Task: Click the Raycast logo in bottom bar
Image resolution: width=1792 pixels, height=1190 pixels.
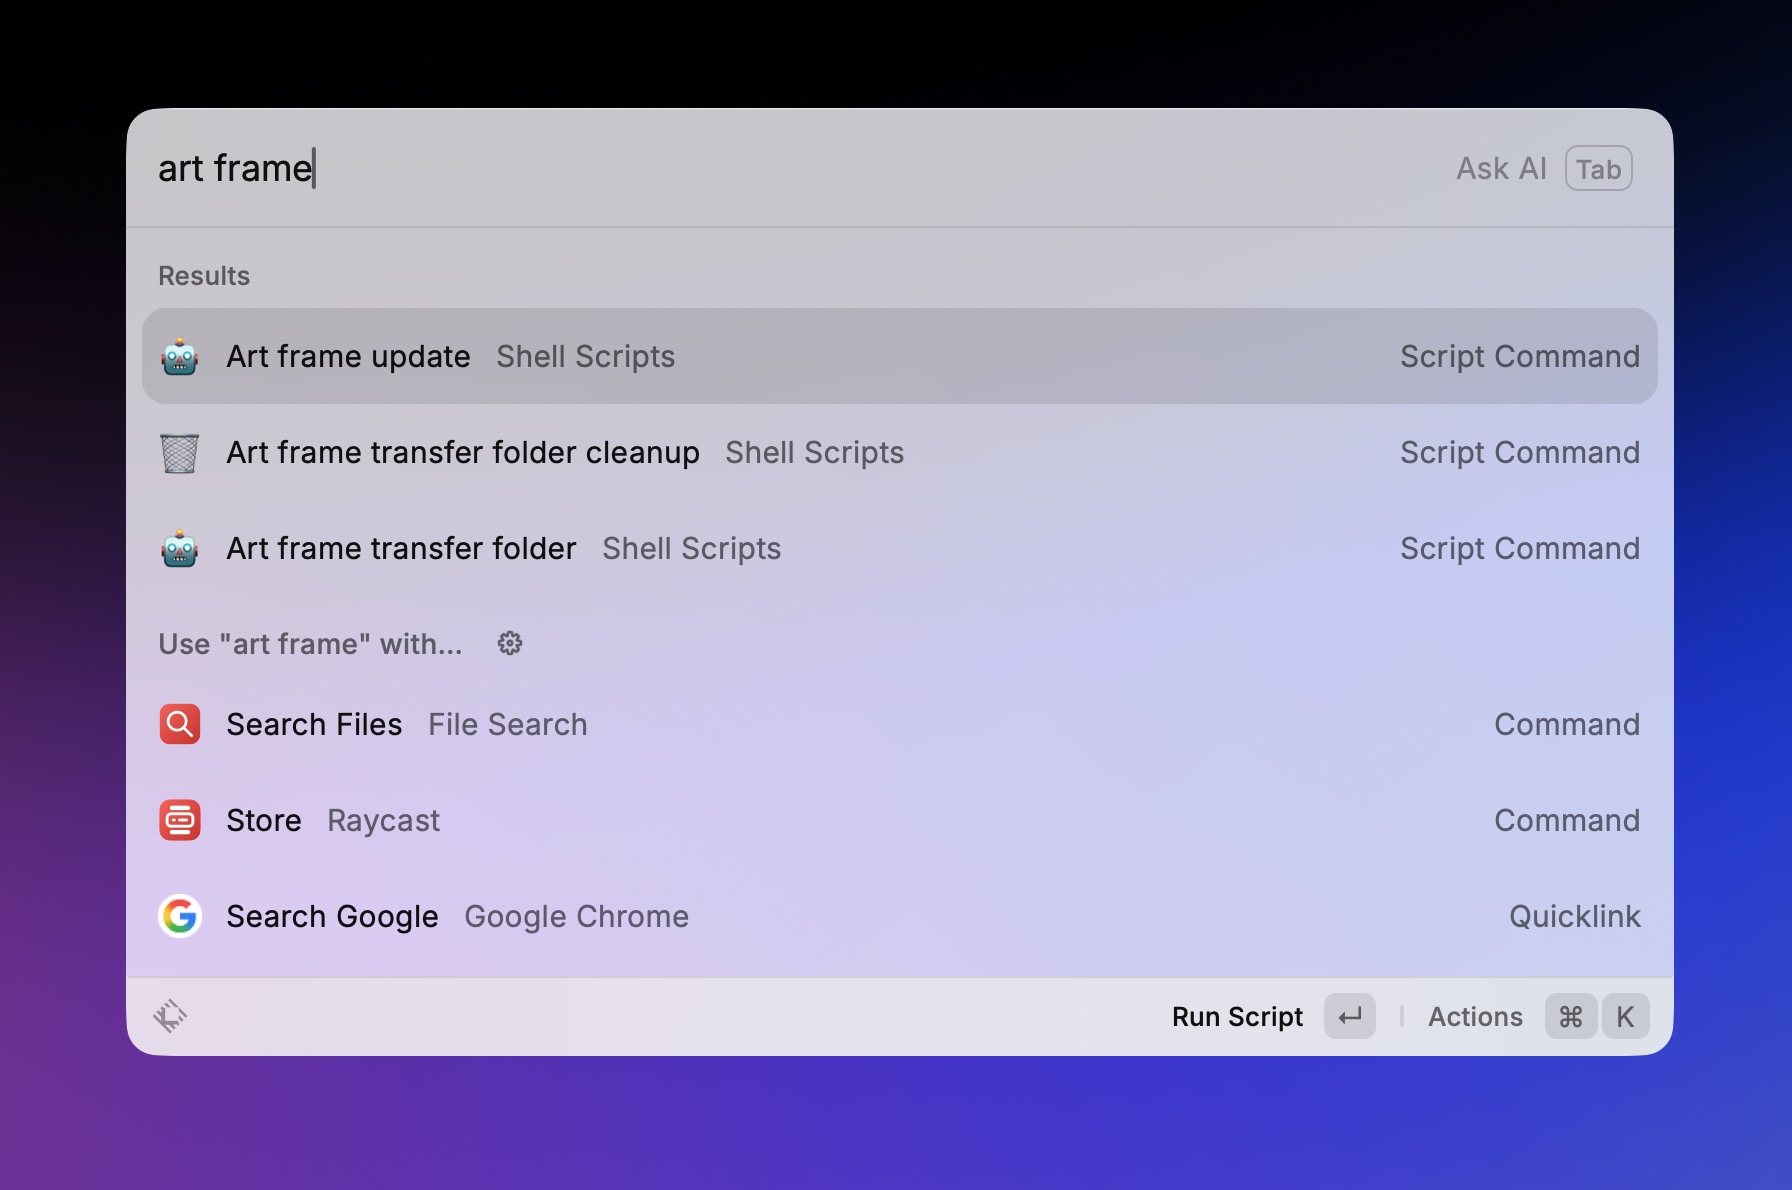Action: click(170, 1016)
